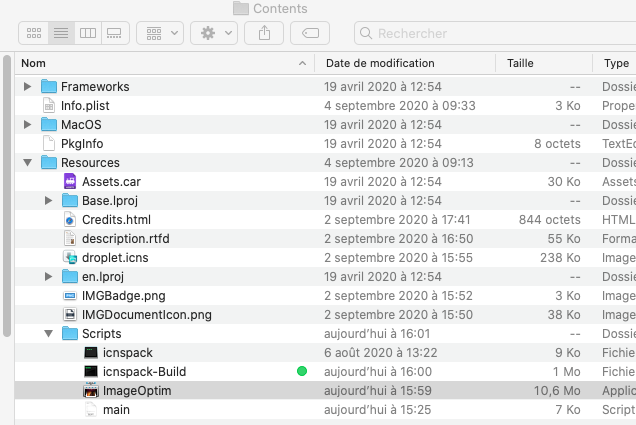Expand the Base.lproj folder
This screenshot has height=425, width=636.
pyautogui.click(x=48, y=200)
